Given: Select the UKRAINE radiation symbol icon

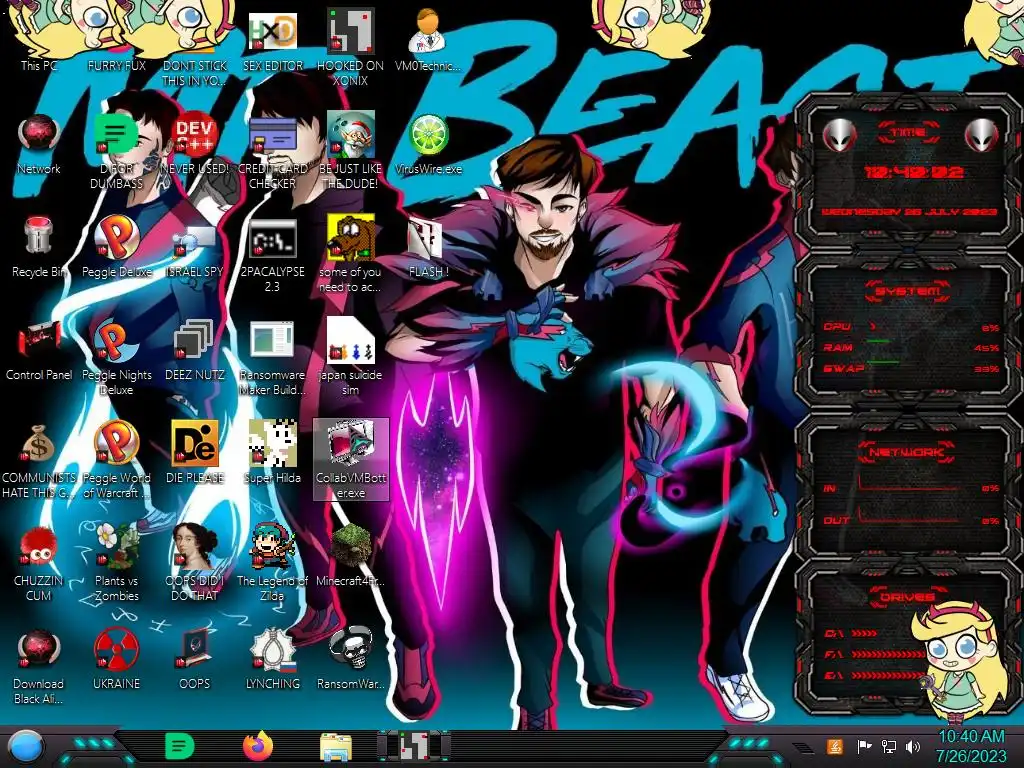Looking at the screenshot, I should click(116, 660).
